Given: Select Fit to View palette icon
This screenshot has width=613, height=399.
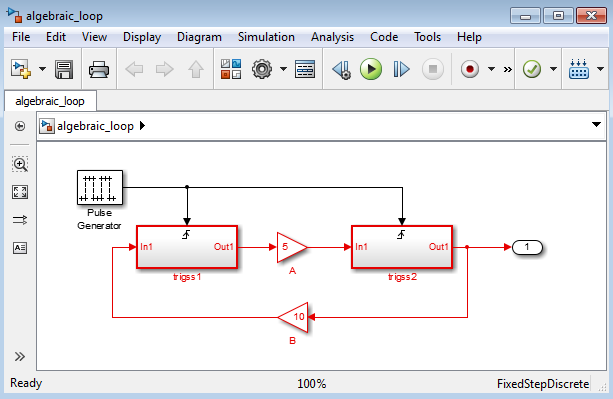Looking at the screenshot, I should click(20, 192).
